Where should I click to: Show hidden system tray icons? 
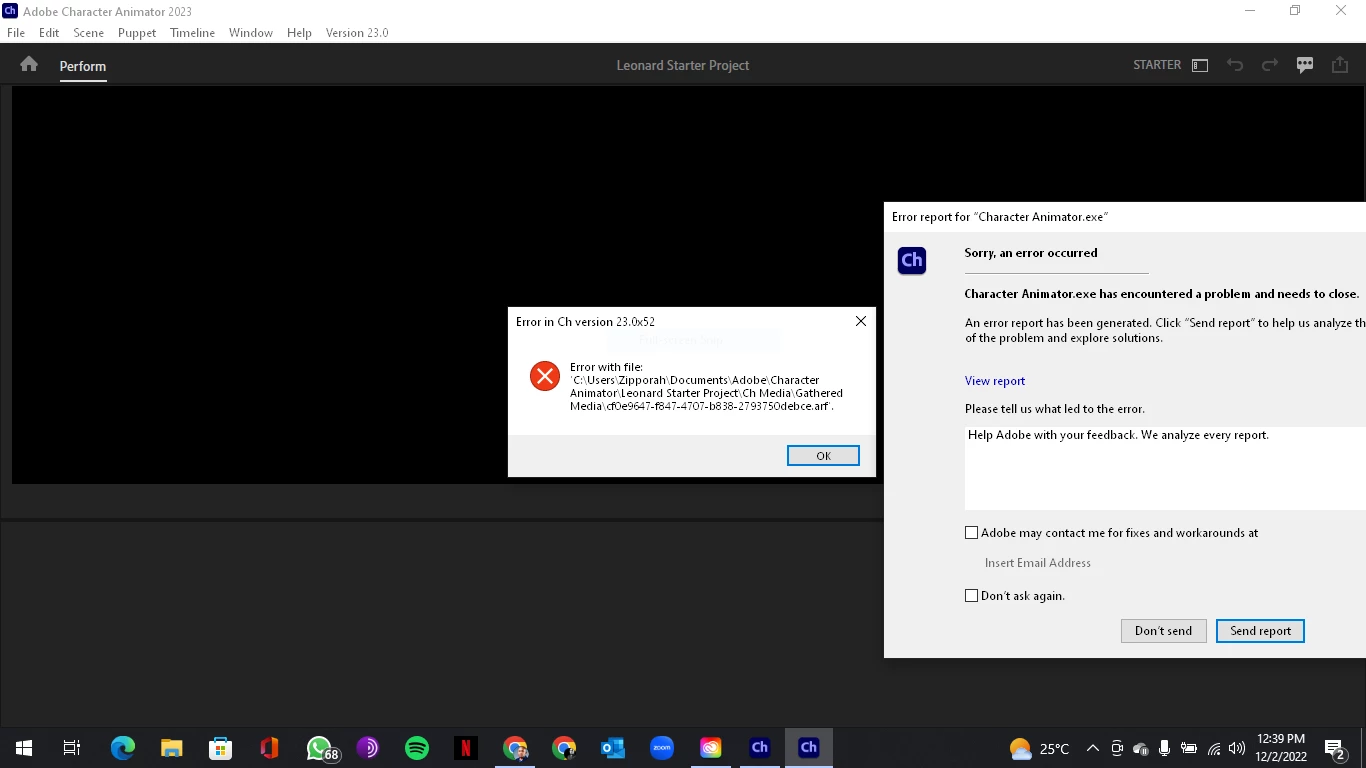click(1093, 748)
